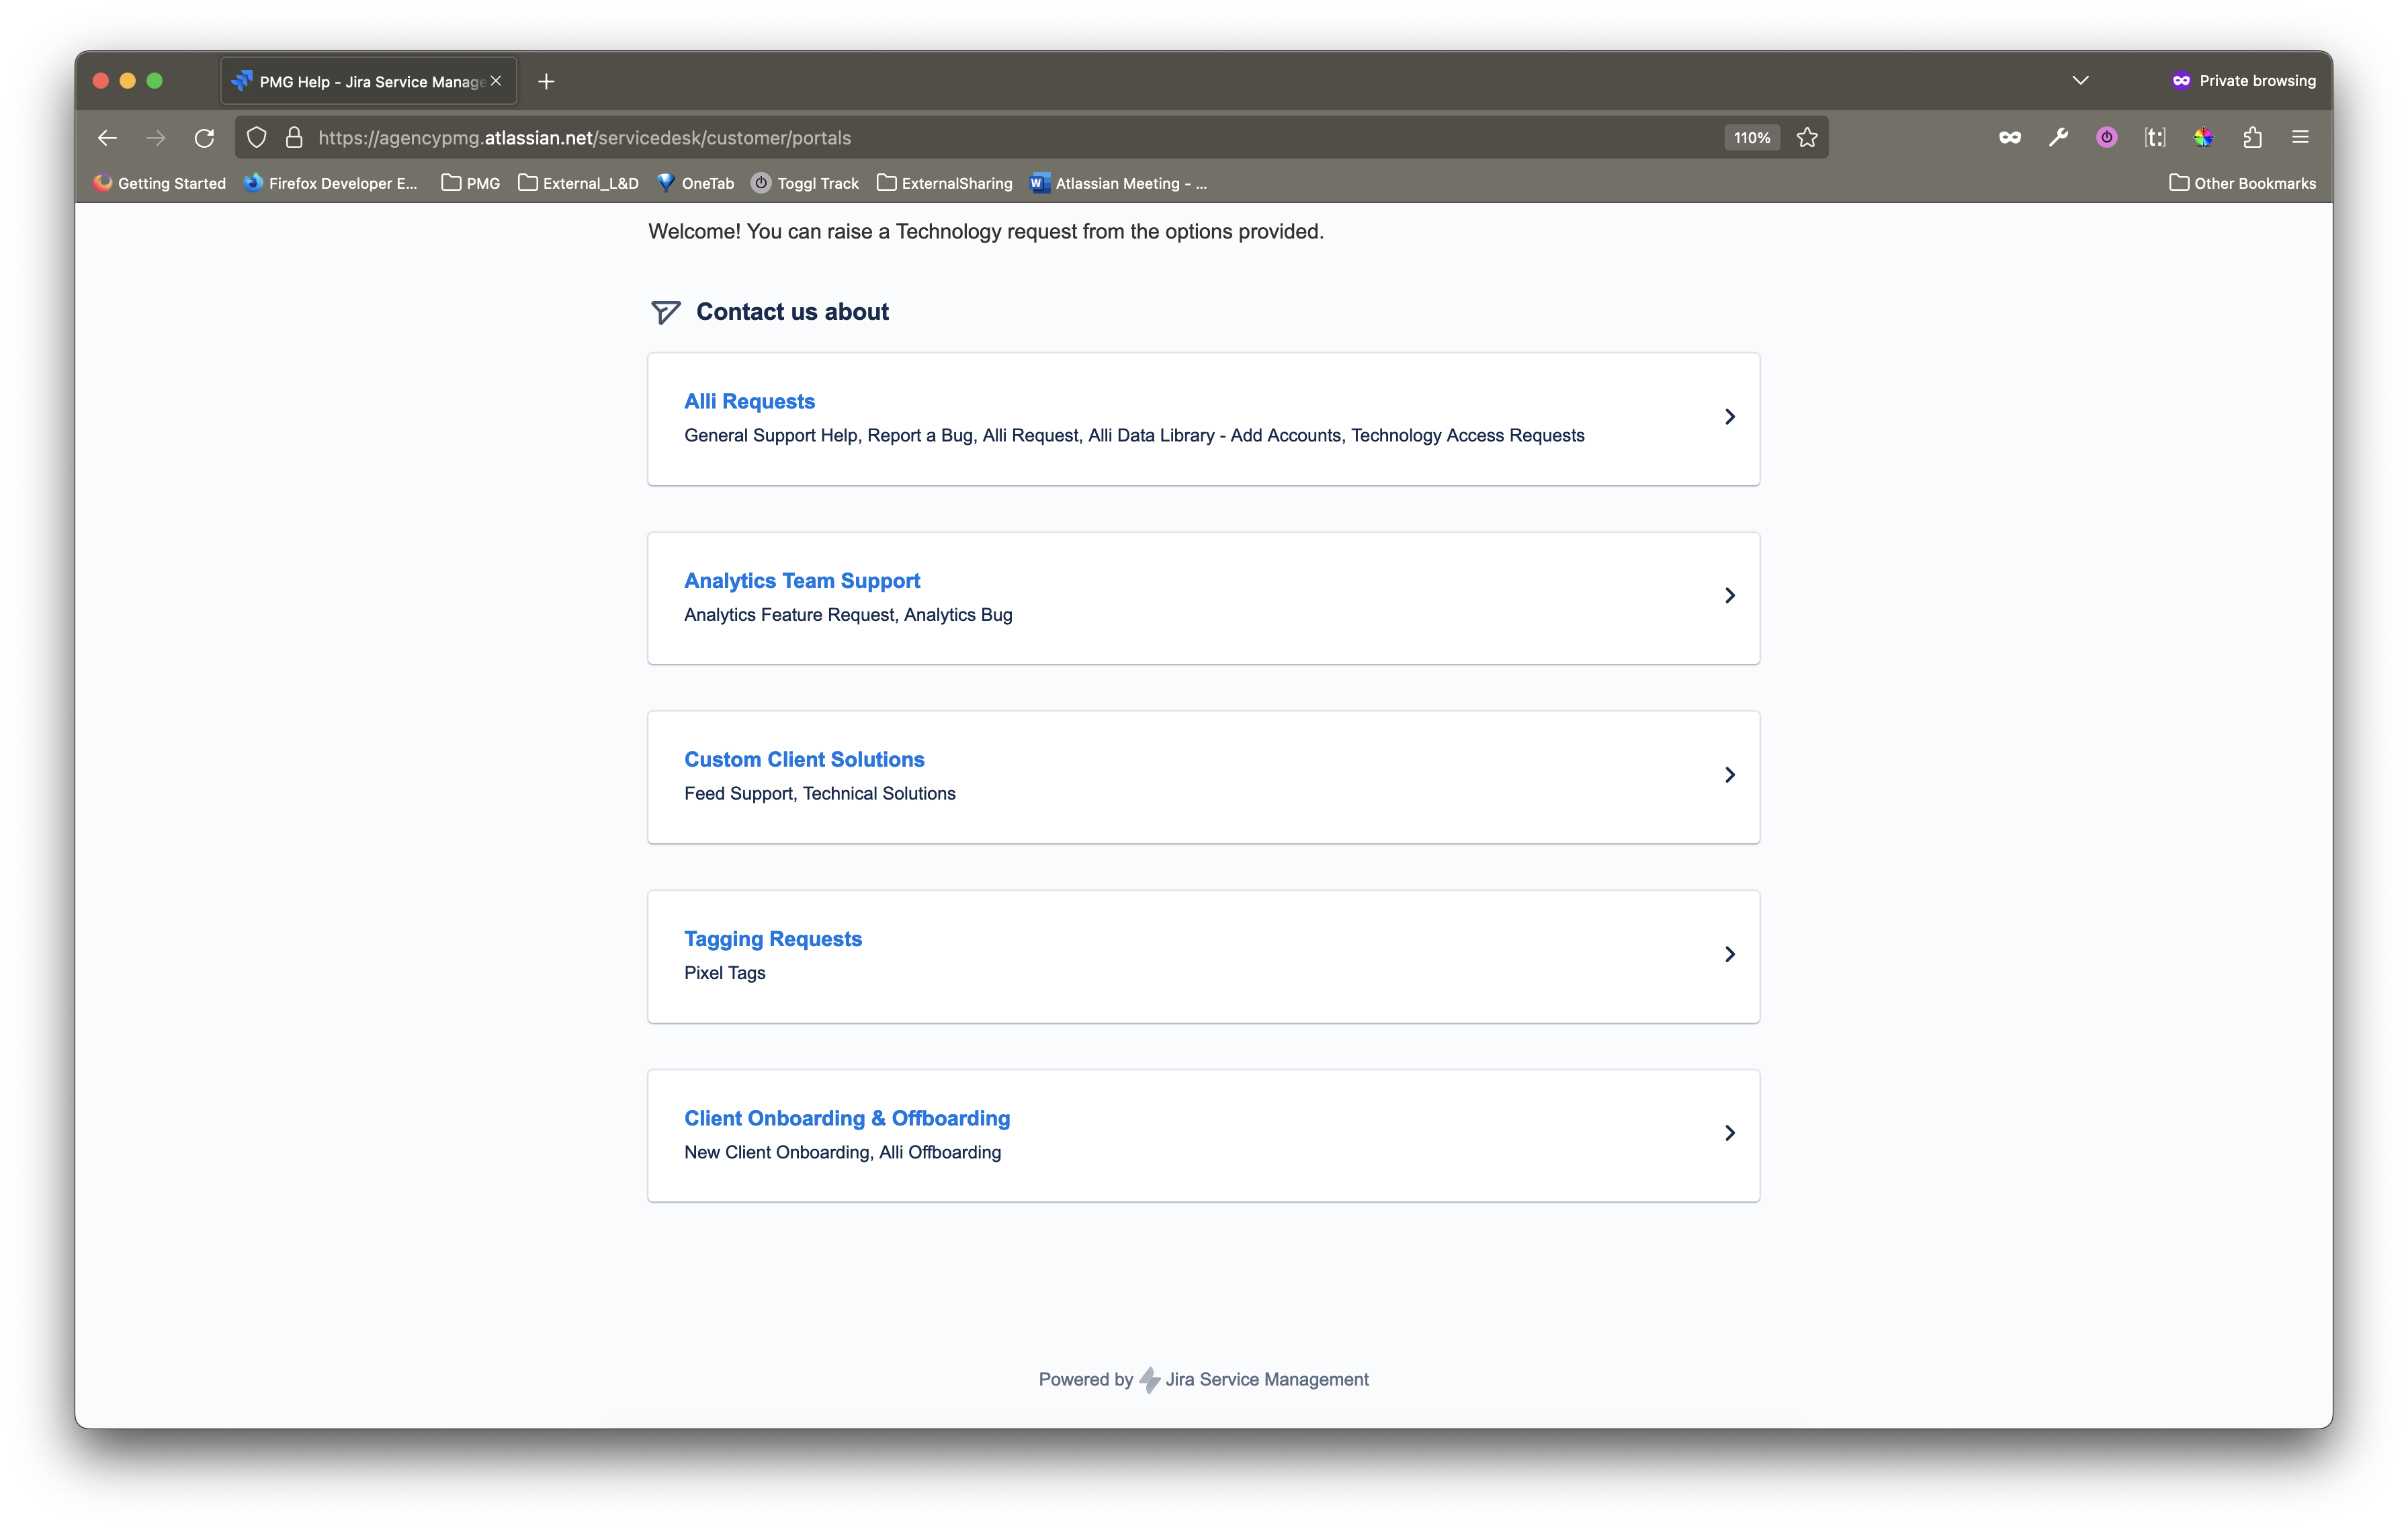The height and width of the screenshot is (1528, 2408).
Task: Select text 'Pixel Tags'
Action: tap(725, 973)
